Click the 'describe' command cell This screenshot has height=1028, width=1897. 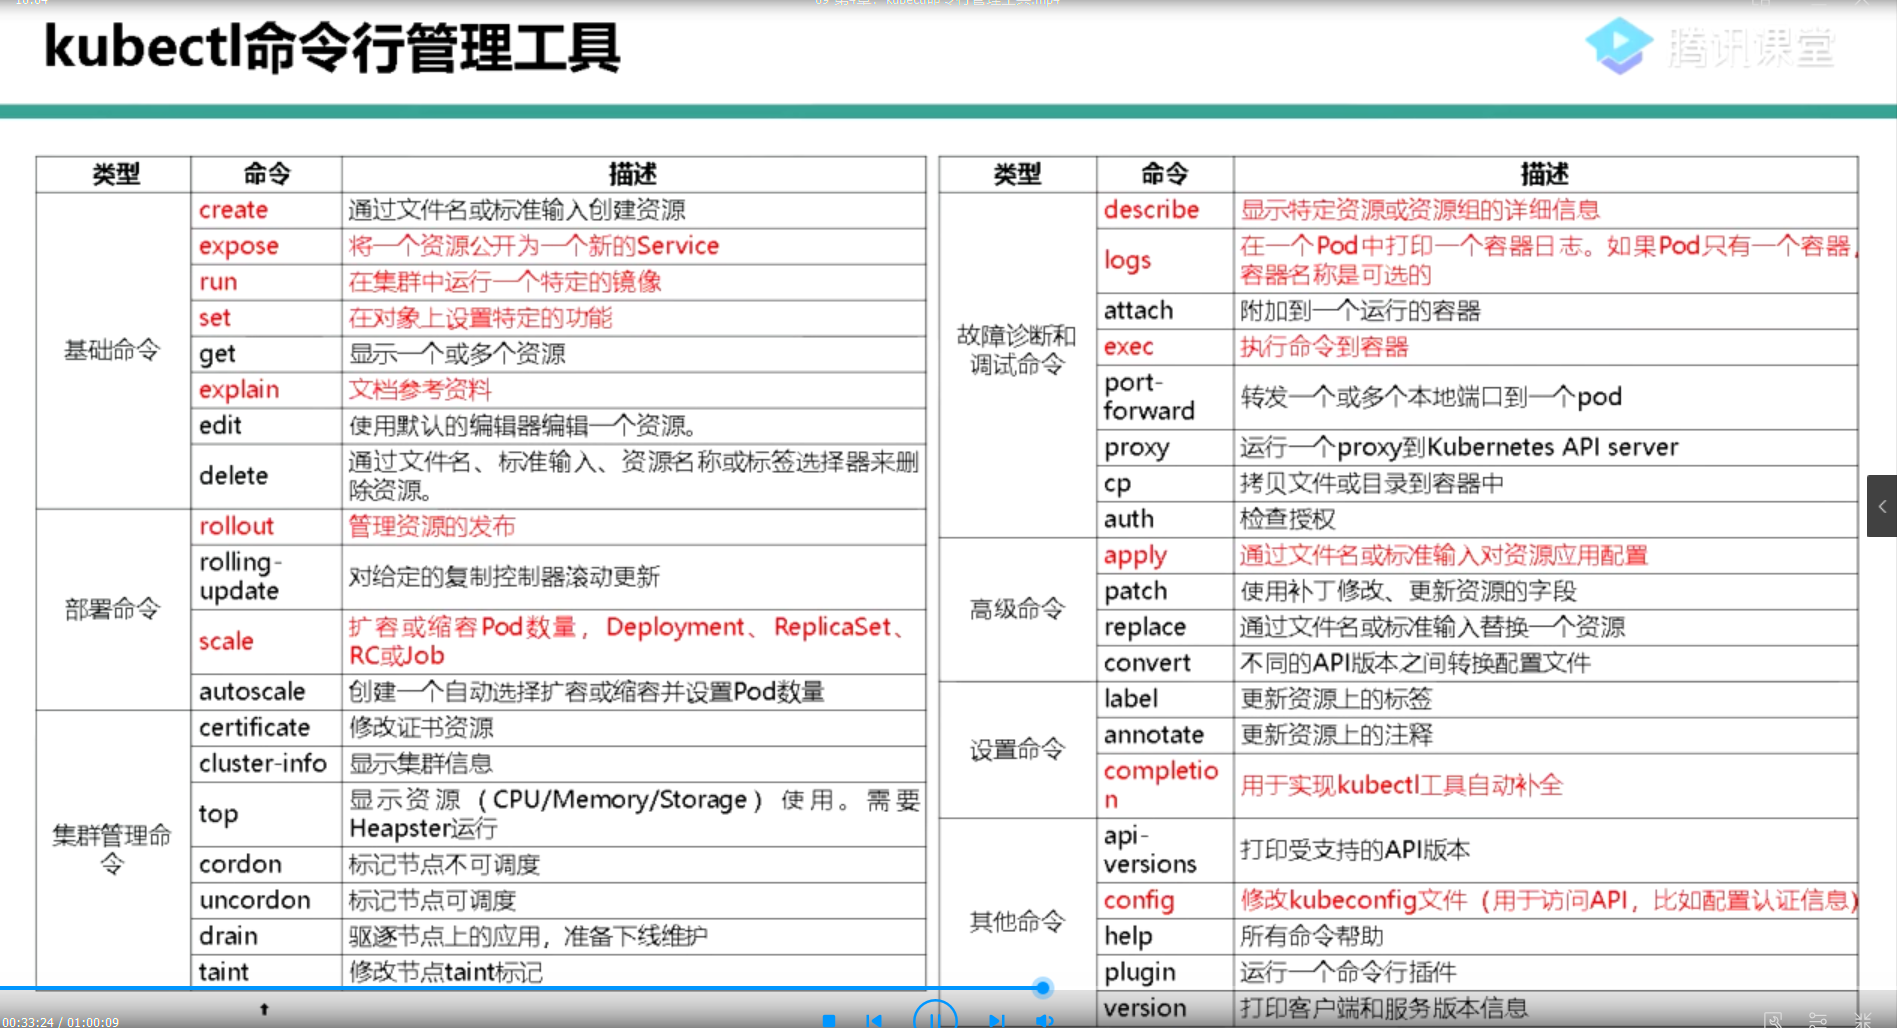coord(1165,210)
